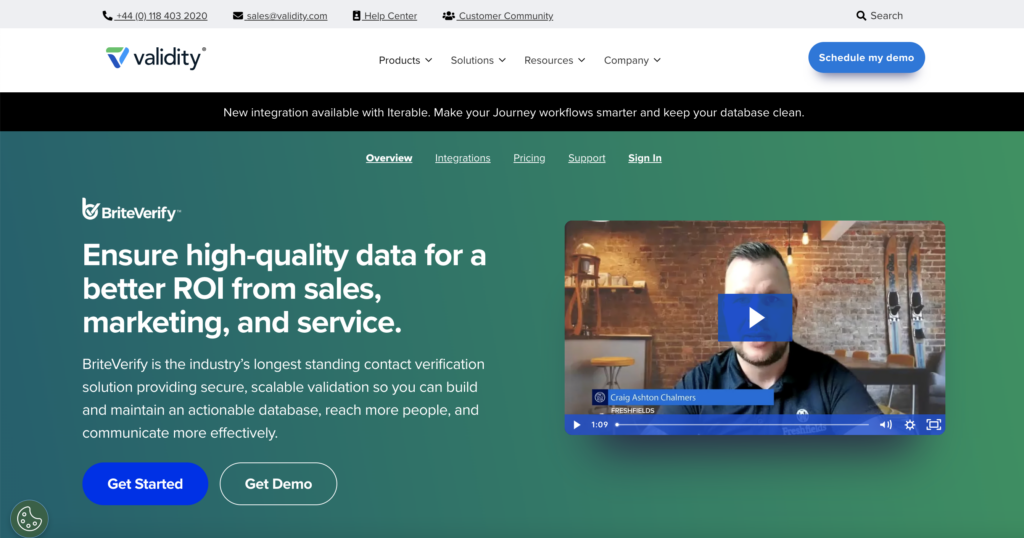The image size is (1024, 538).
Task: Play the video with the large center play button
Action: point(755,317)
